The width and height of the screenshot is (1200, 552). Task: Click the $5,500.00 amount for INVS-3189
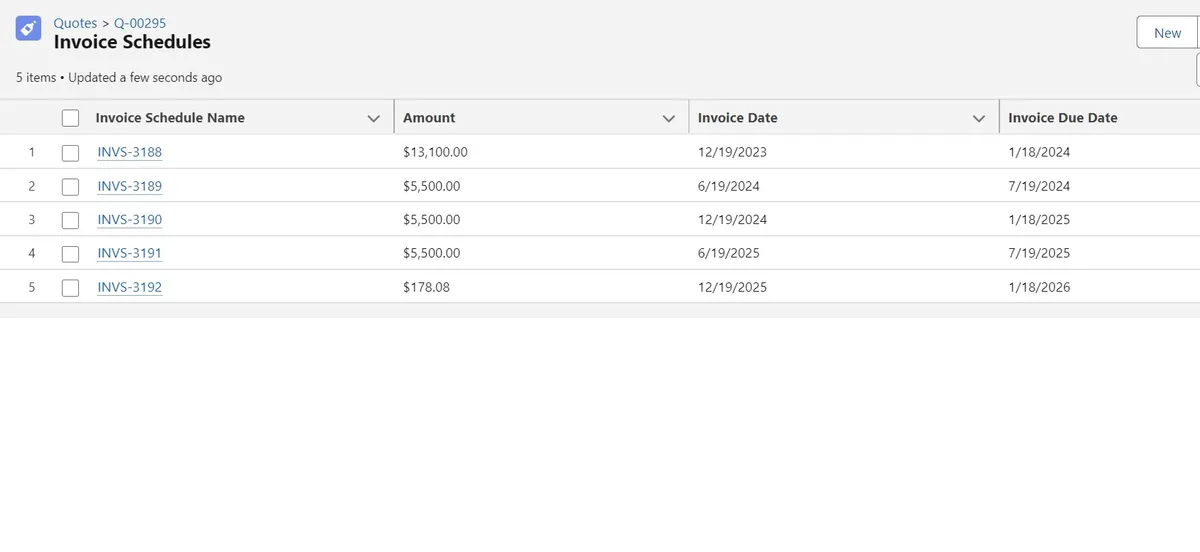432,186
